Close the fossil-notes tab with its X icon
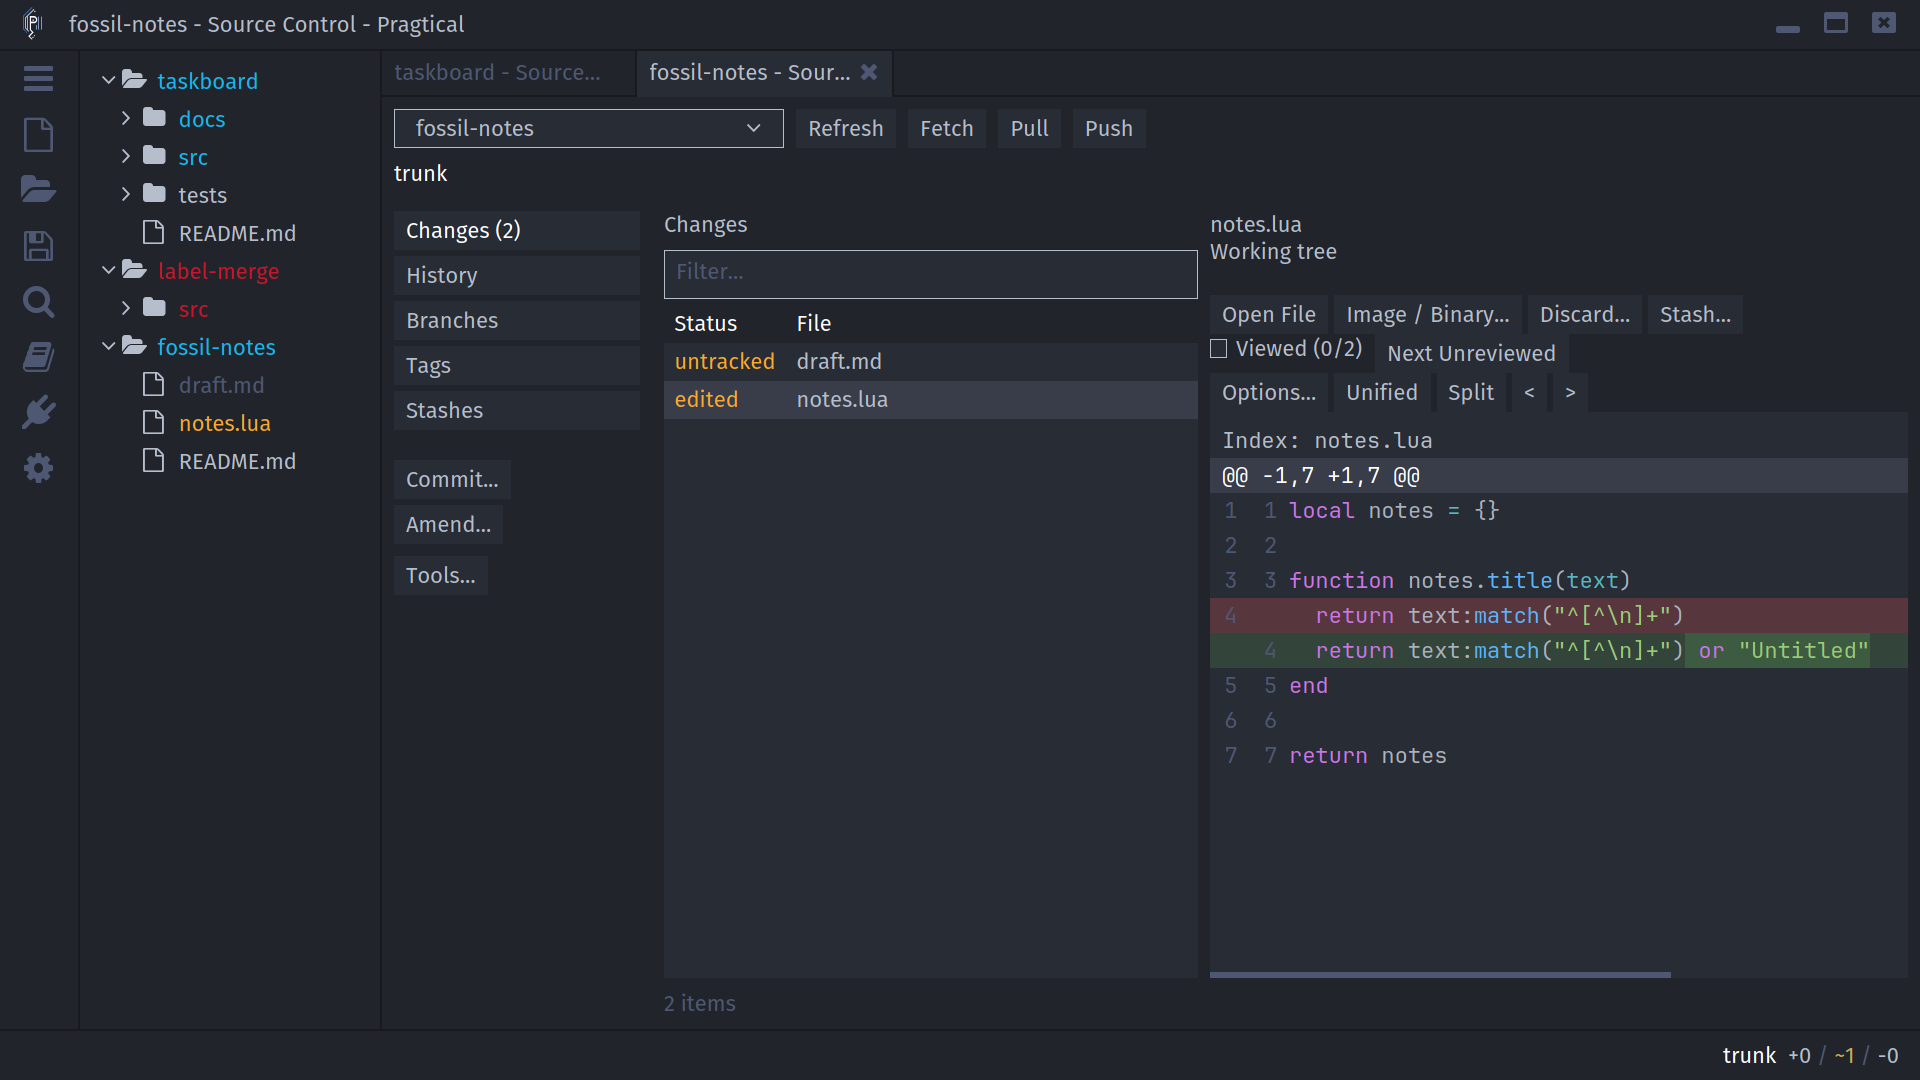Image resolution: width=1920 pixels, height=1080 pixels. pyautogui.click(x=869, y=72)
